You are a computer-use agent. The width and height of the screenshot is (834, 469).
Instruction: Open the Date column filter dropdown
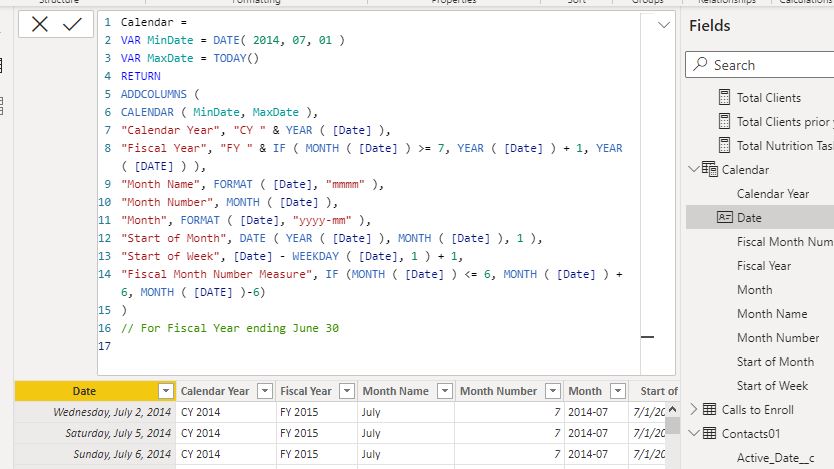[x=166, y=391]
